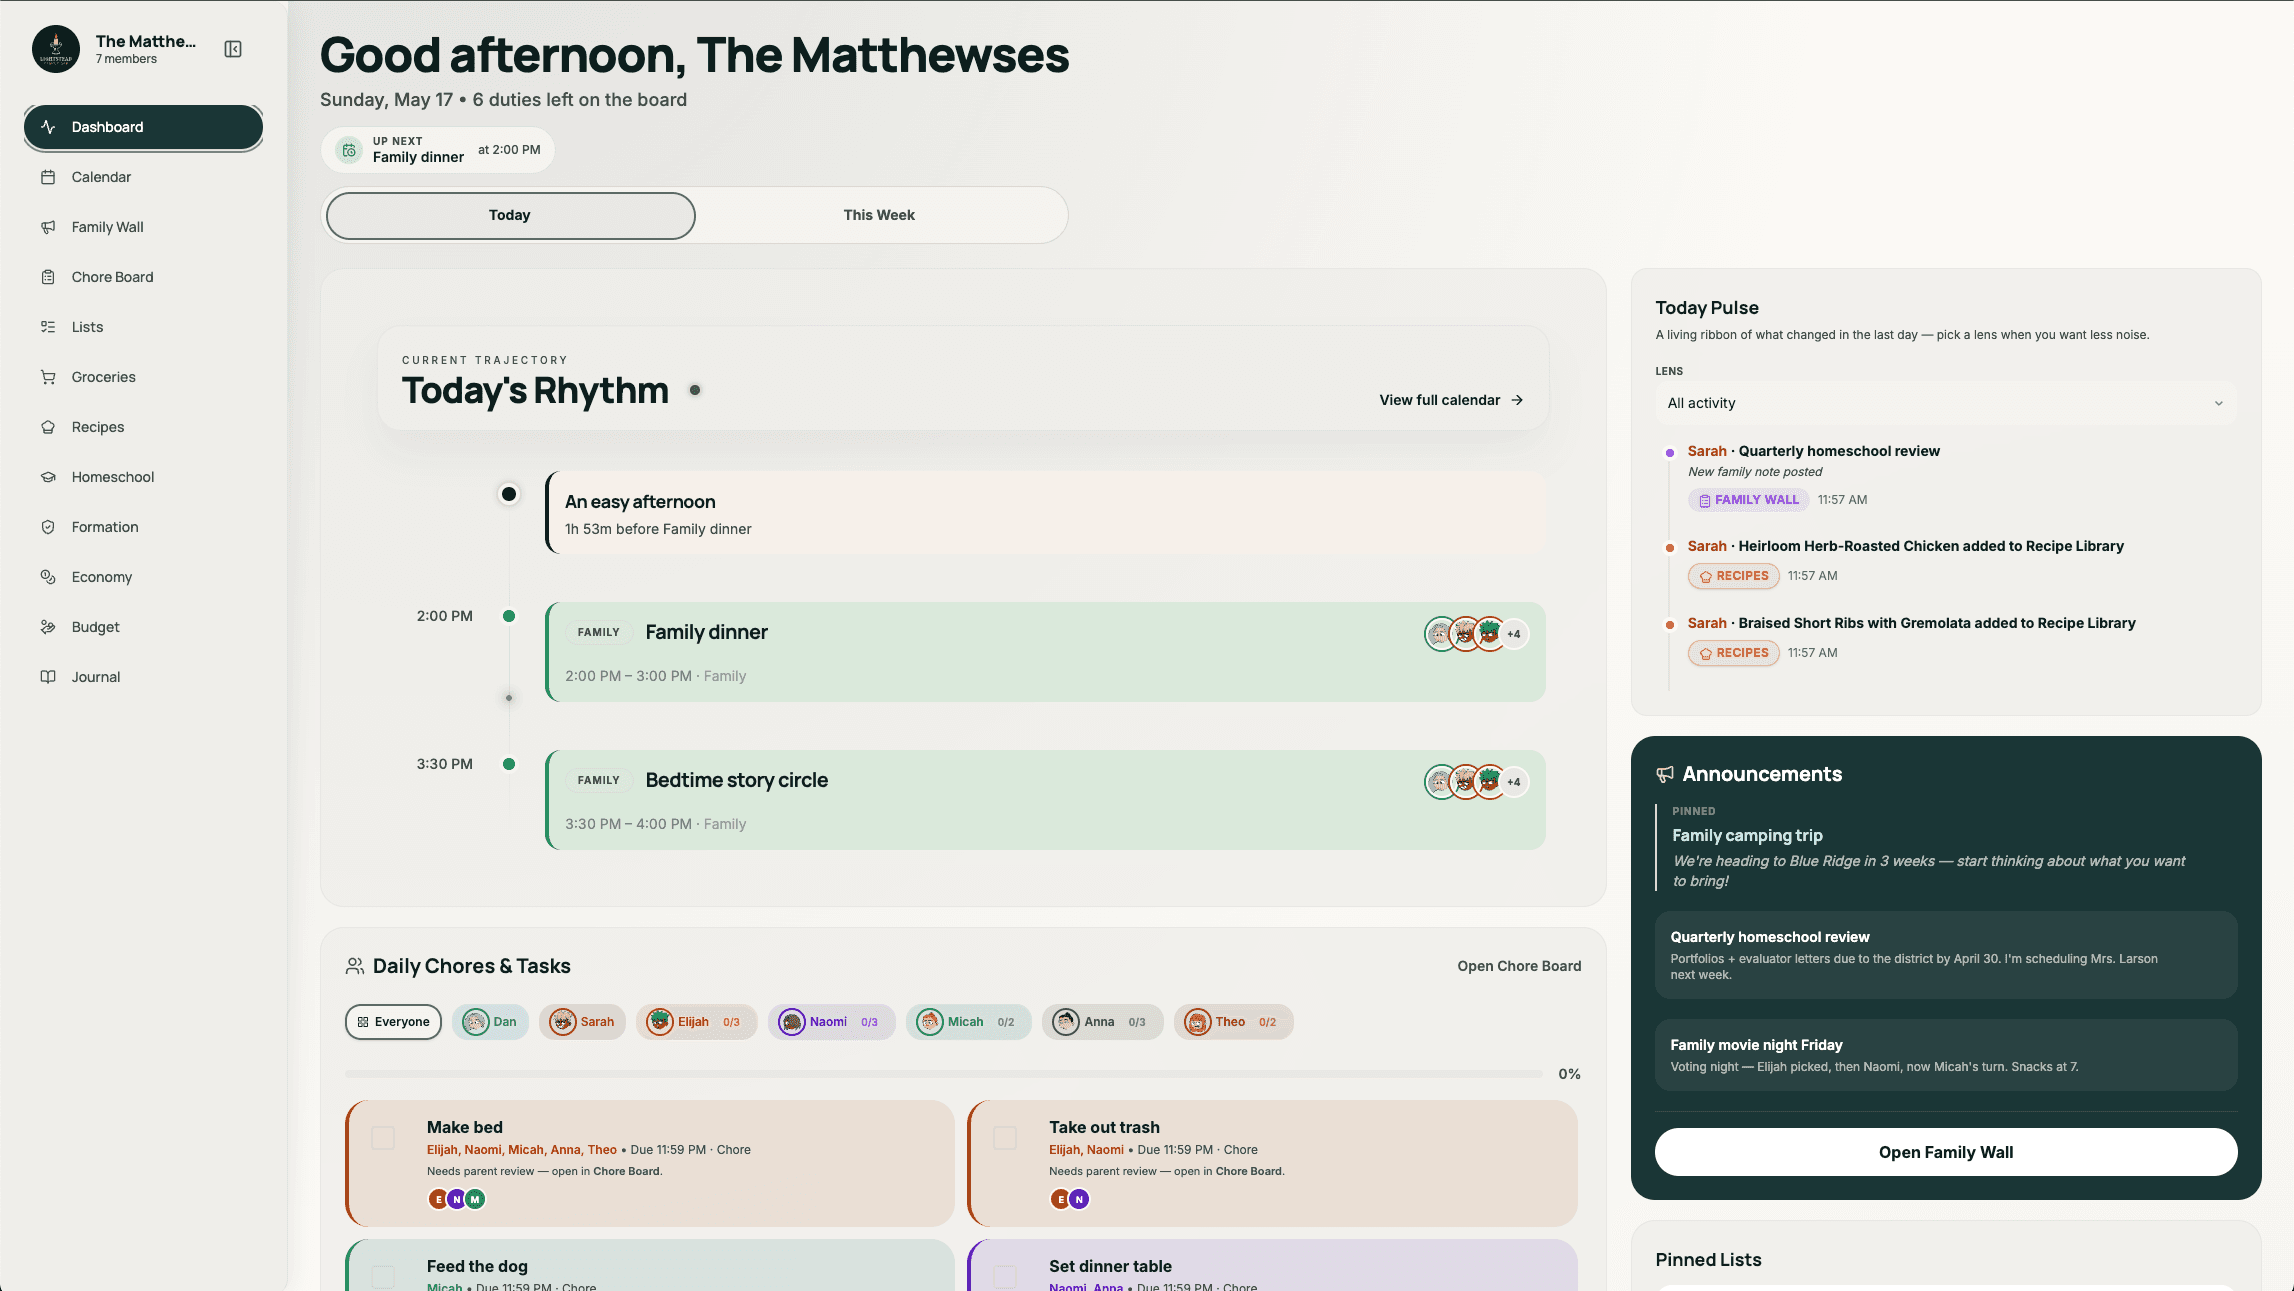Click the RECIPES tag under Braised Short Ribs
The width and height of the screenshot is (2294, 1291).
point(1734,653)
